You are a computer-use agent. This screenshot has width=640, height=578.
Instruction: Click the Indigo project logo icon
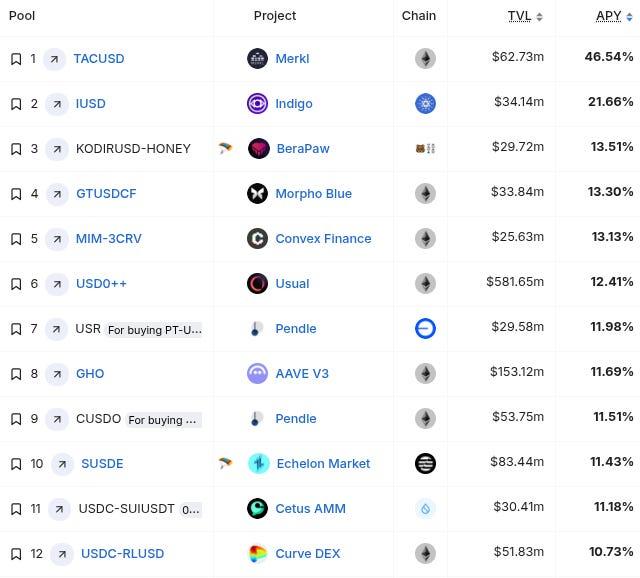pos(257,104)
